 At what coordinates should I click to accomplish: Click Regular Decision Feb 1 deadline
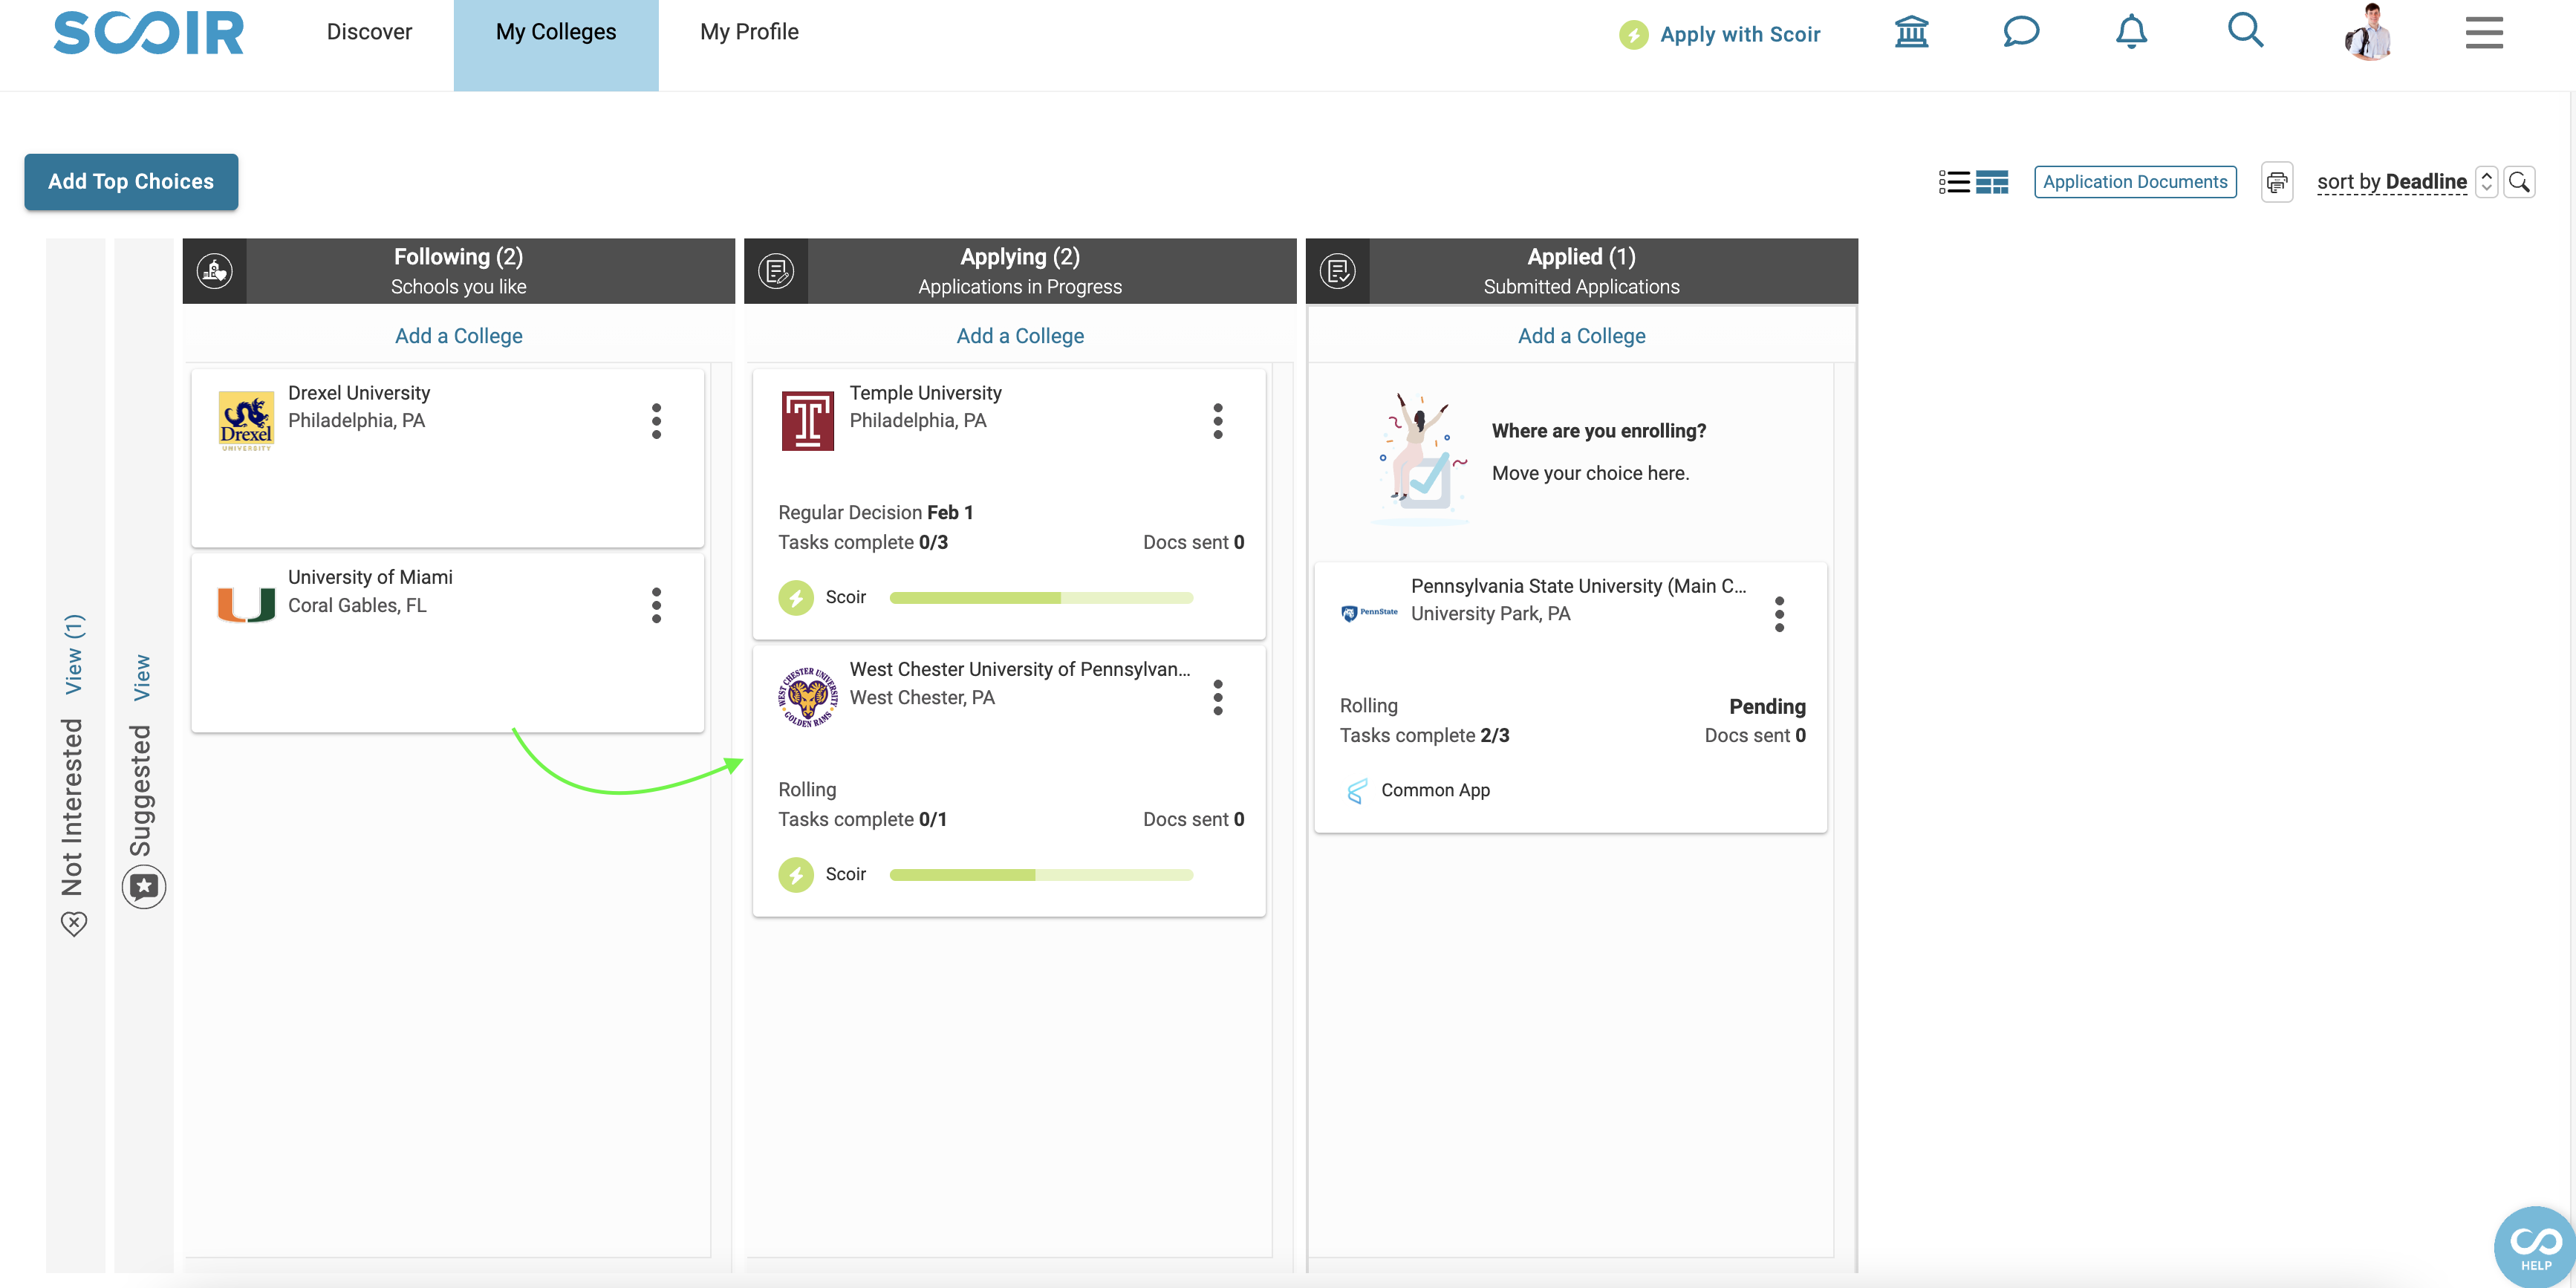pyautogui.click(x=875, y=512)
